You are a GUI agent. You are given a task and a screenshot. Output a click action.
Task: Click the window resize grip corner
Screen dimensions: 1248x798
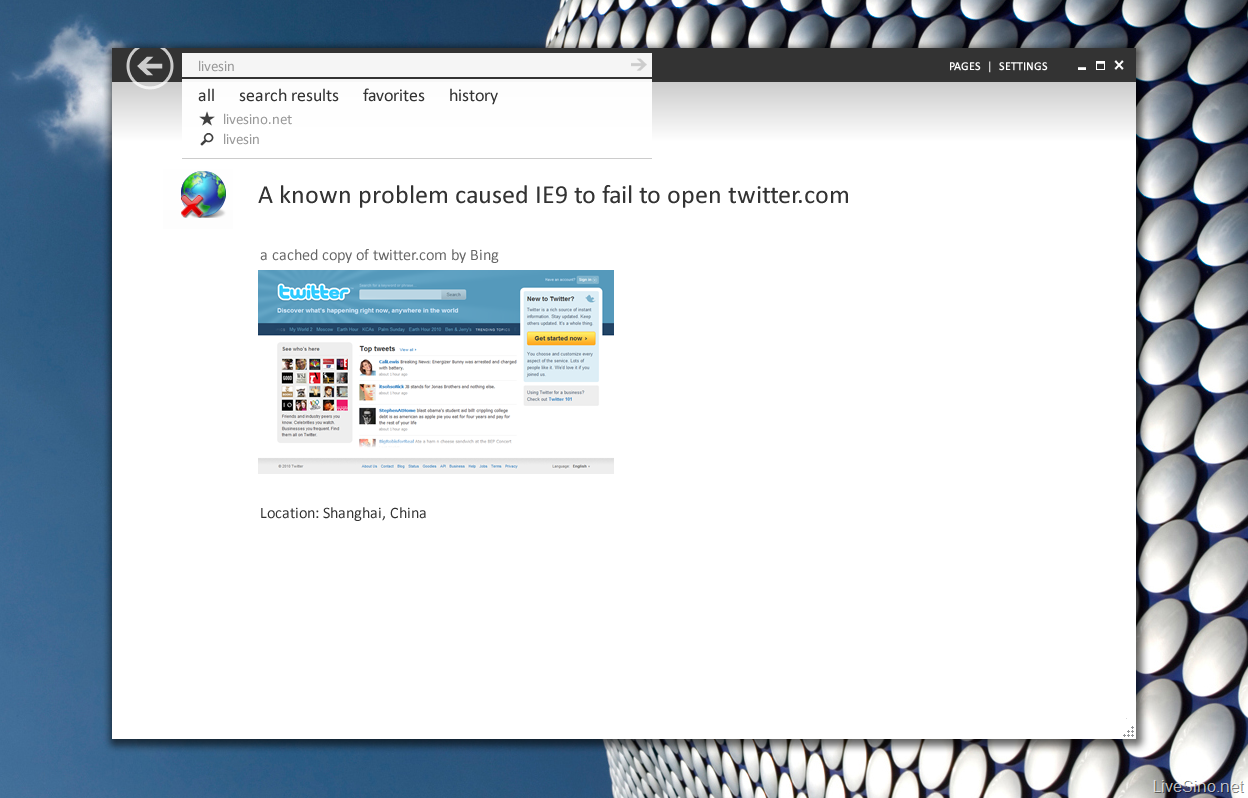click(1128, 732)
